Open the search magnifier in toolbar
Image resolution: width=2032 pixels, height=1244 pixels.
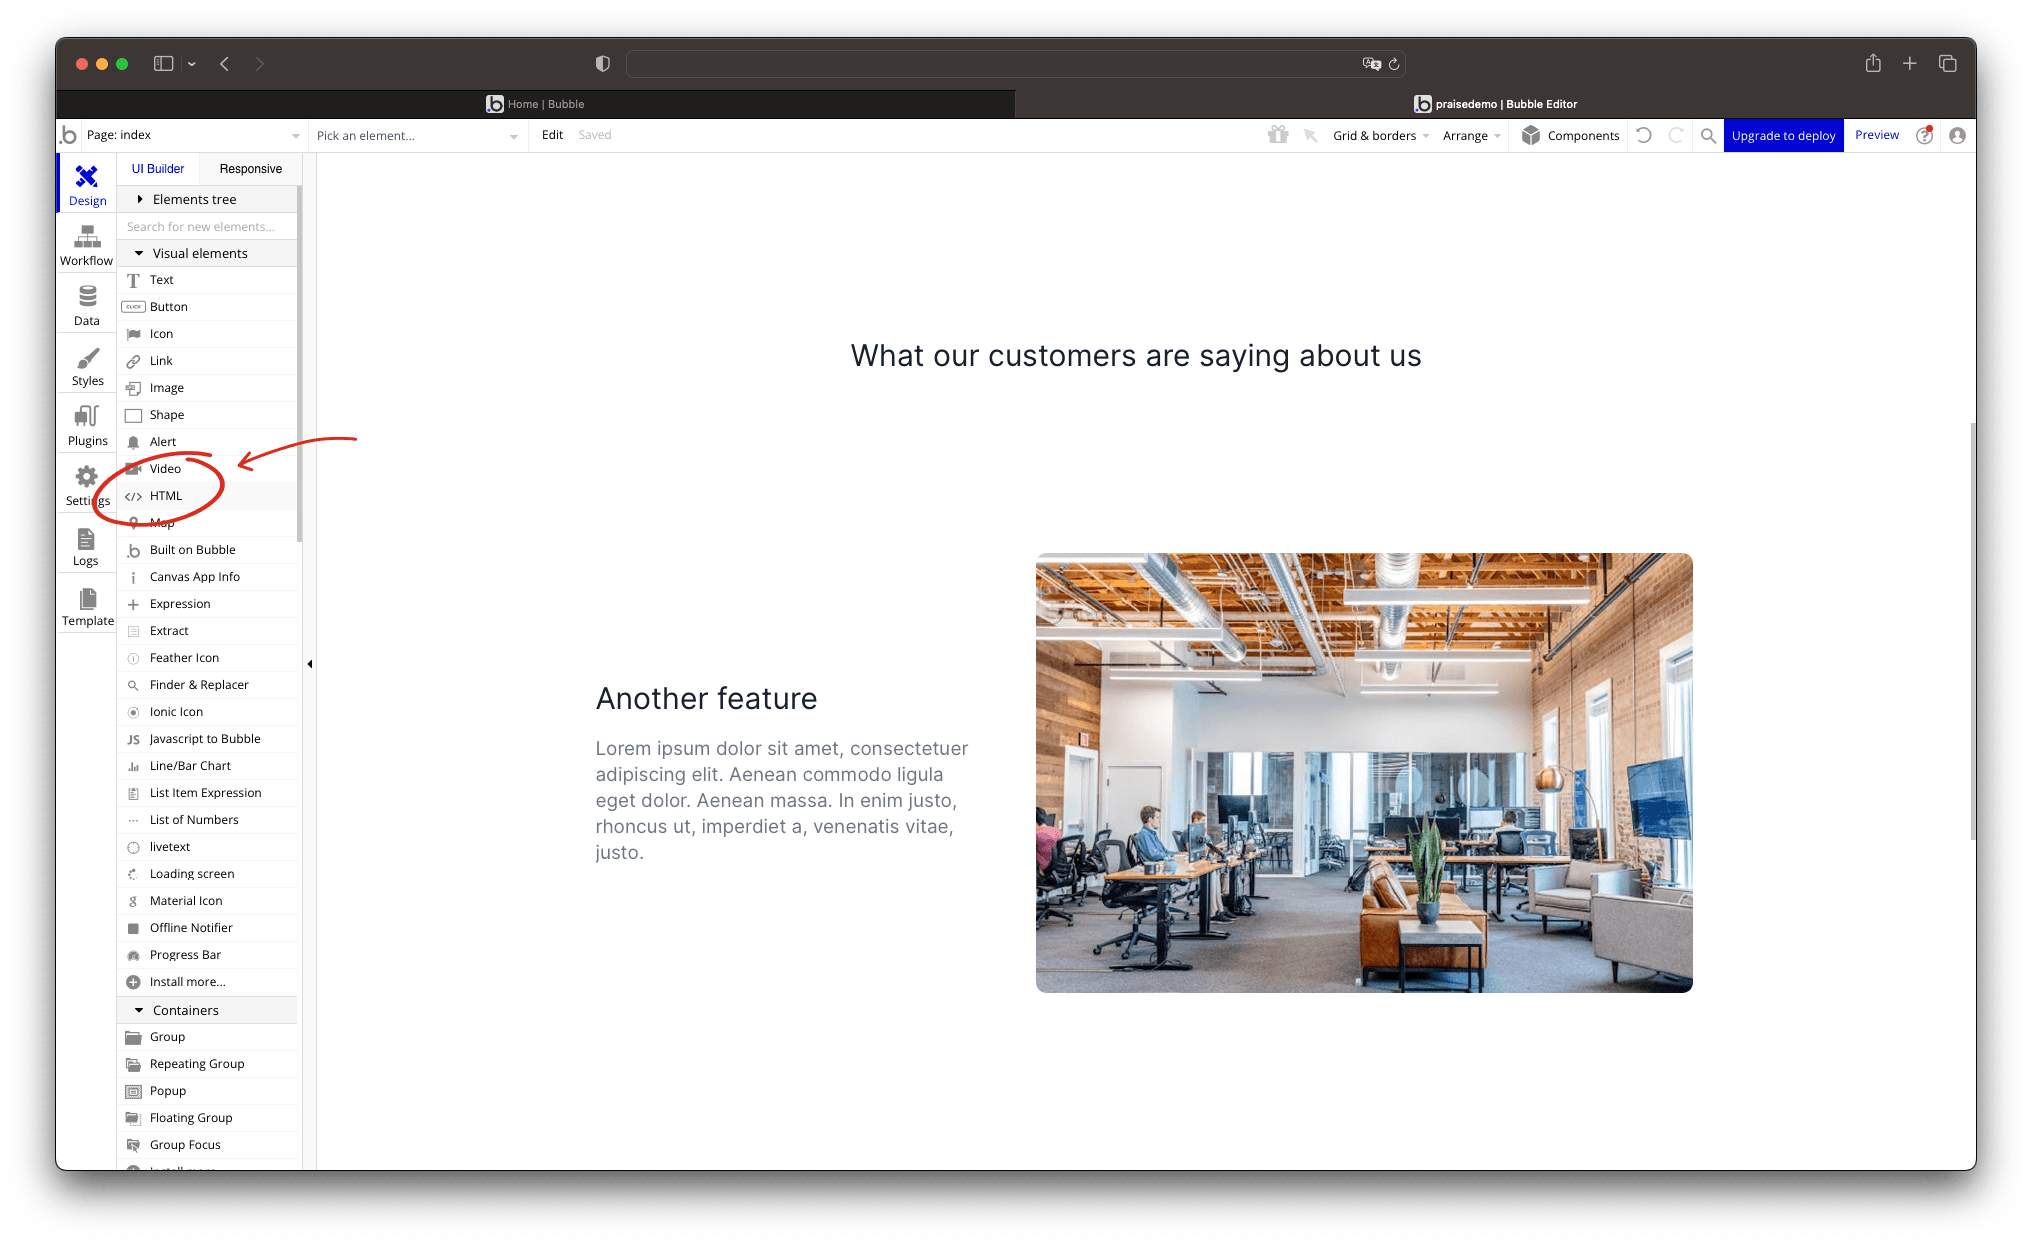tap(1708, 135)
